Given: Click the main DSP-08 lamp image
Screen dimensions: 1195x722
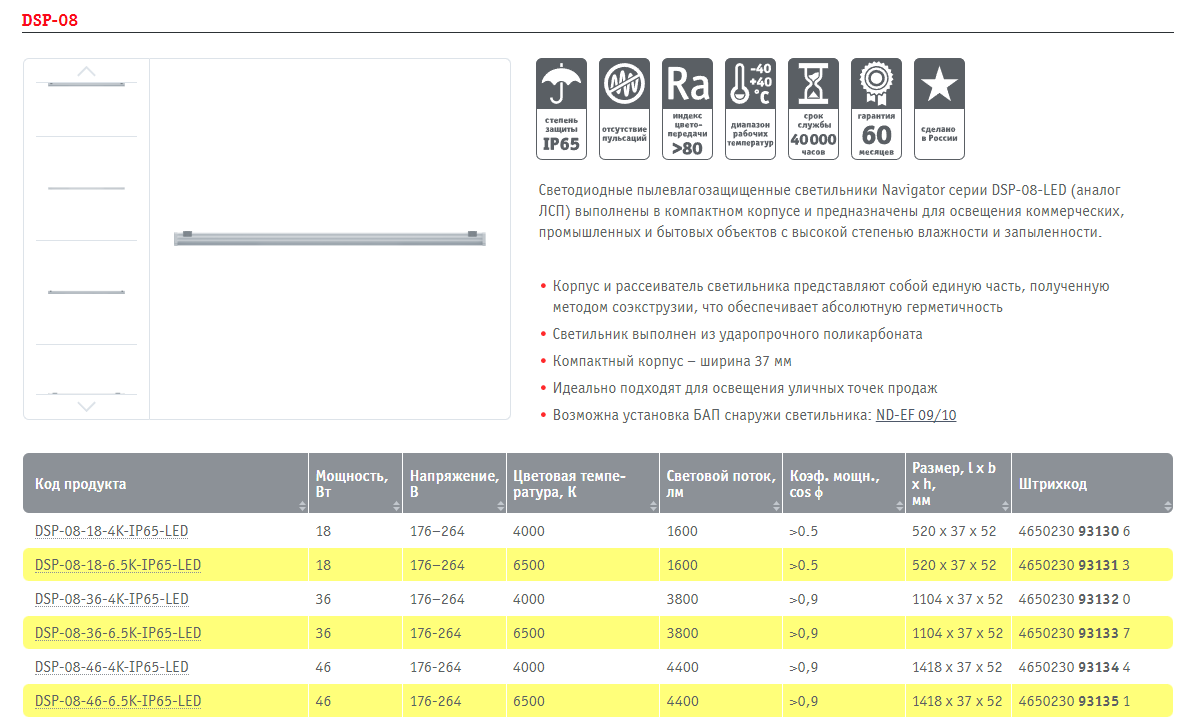Looking at the screenshot, I should [x=329, y=239].
